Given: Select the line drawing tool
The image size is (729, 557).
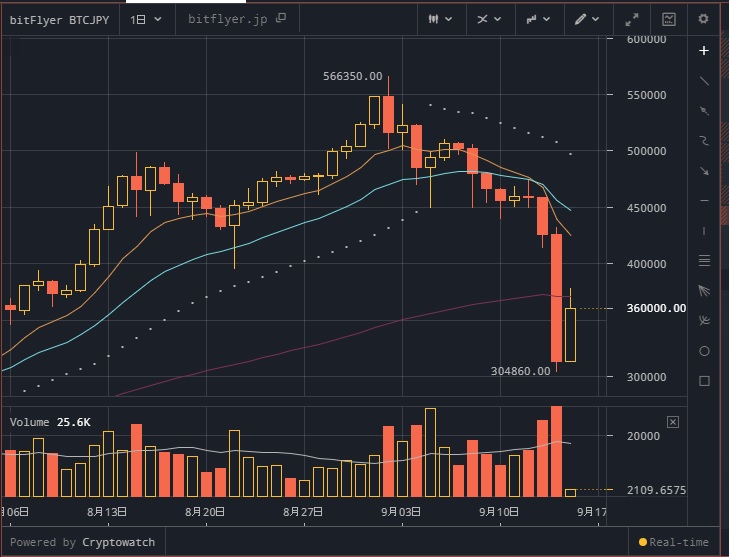Looking at the screenshot, I should tap(704, 81).
